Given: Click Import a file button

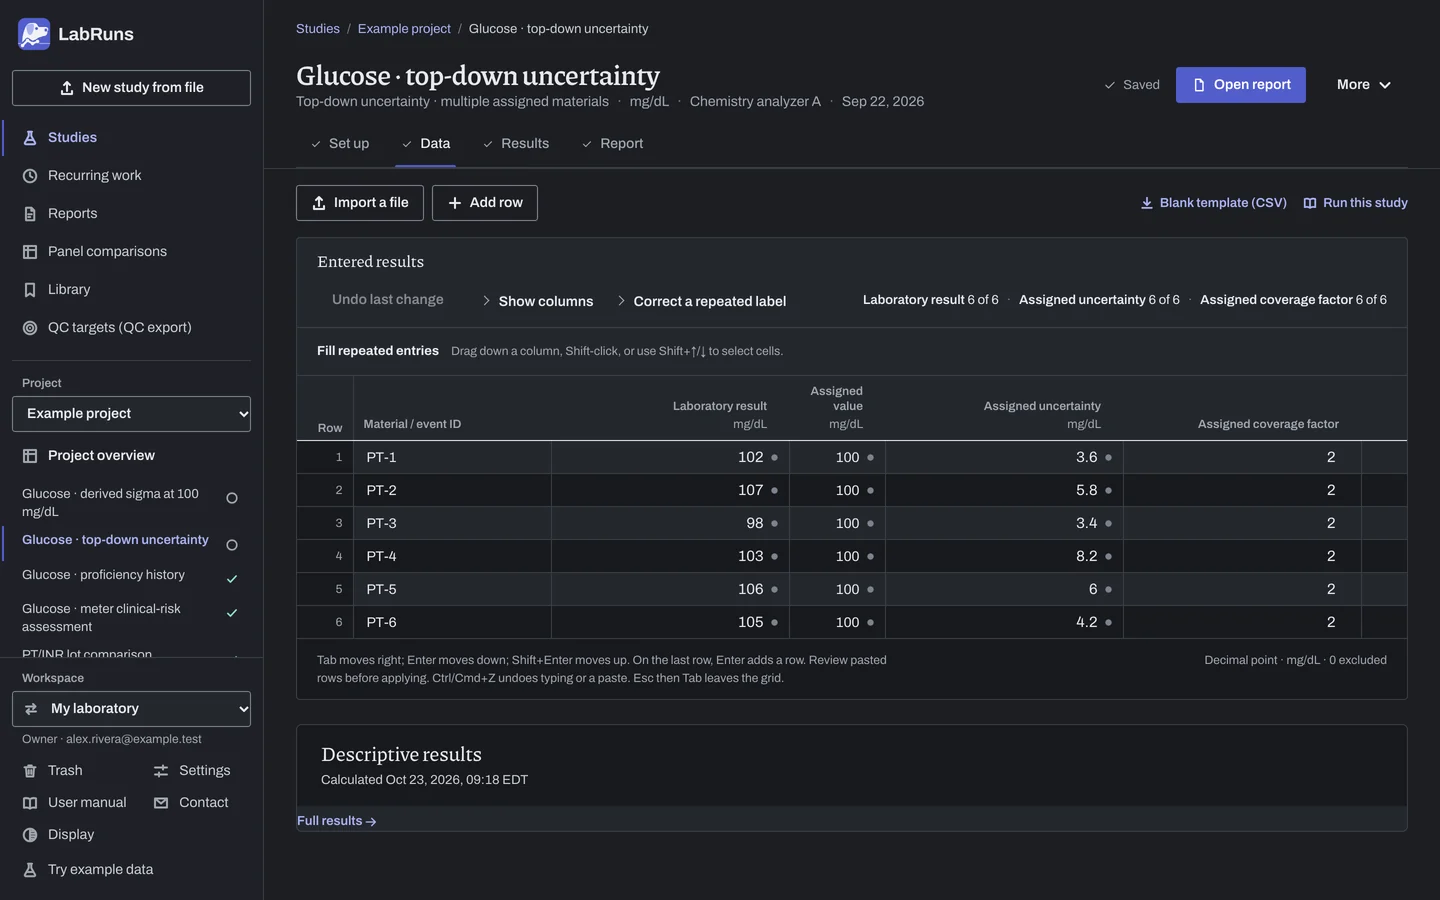Looking at the screenshot, I should [360, 203].
